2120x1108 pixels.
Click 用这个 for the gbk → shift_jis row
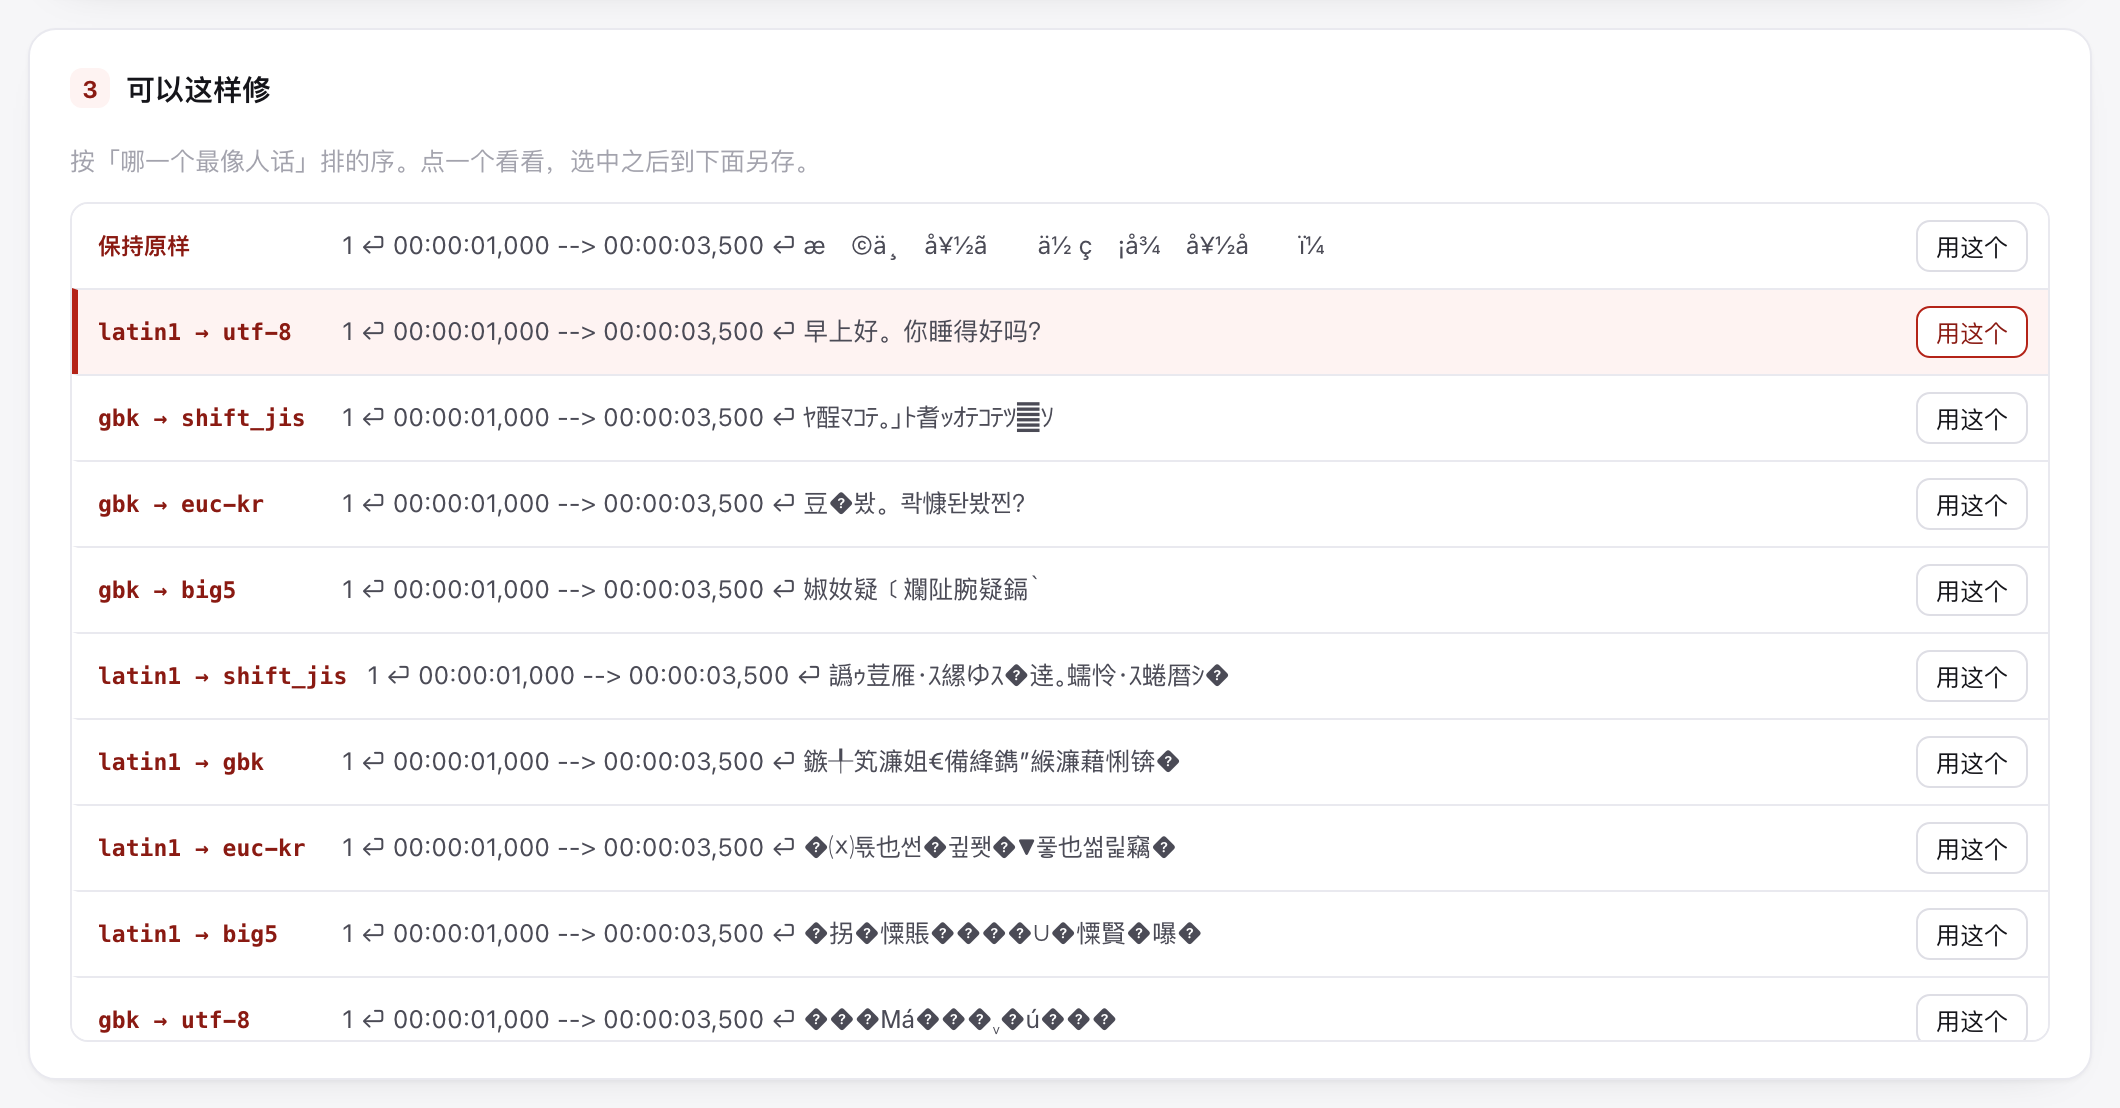pos(1971,418)
